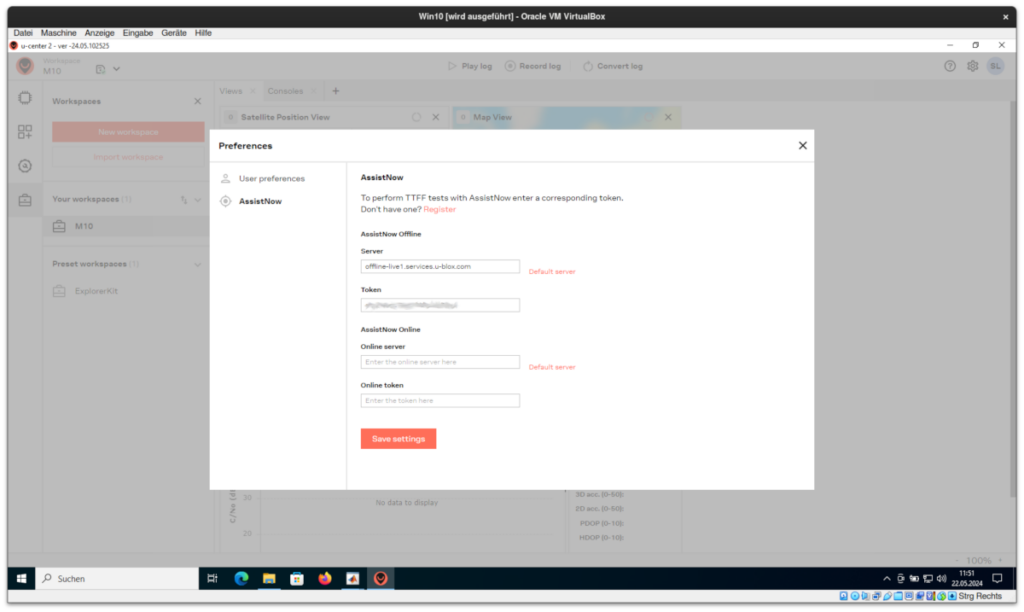
Task: Click the volume icon in system tray
Action: pyautogui.click(x=941, y=579)
